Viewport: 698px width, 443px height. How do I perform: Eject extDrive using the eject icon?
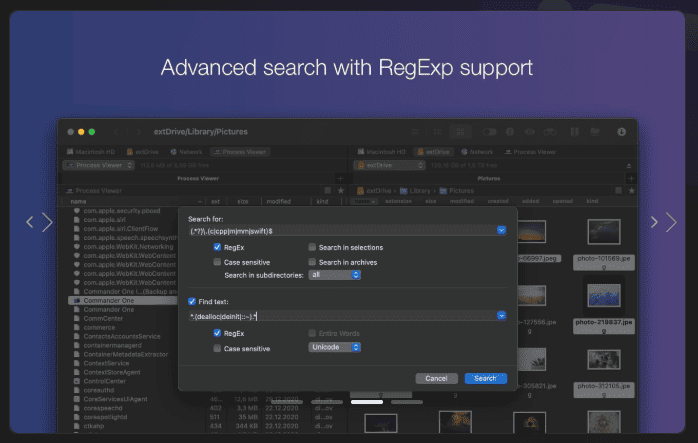629,166
